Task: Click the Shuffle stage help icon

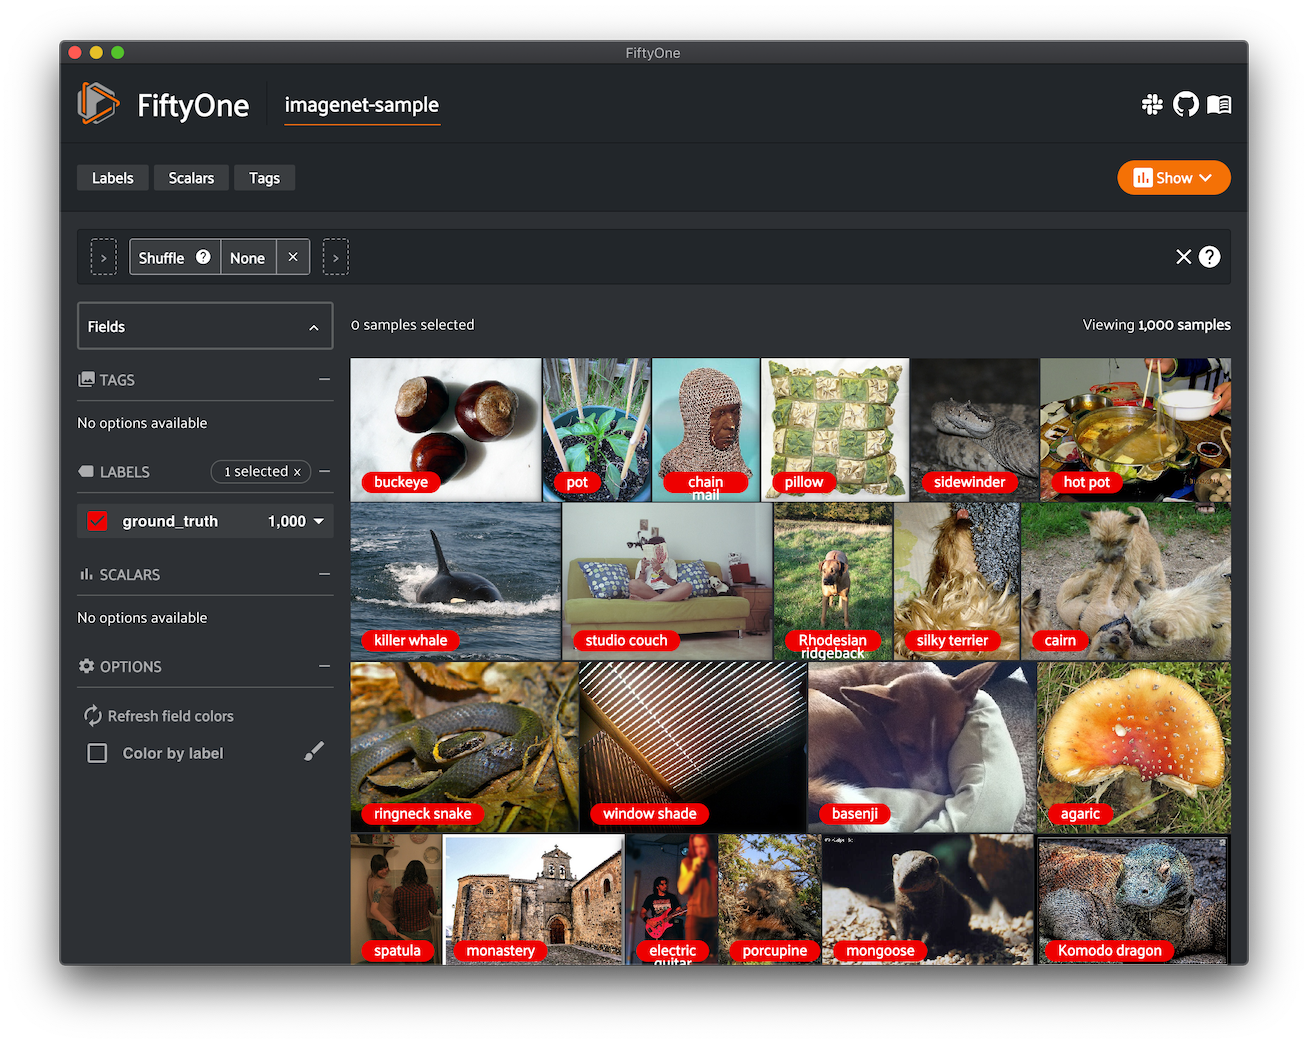Action: [203, 257]
